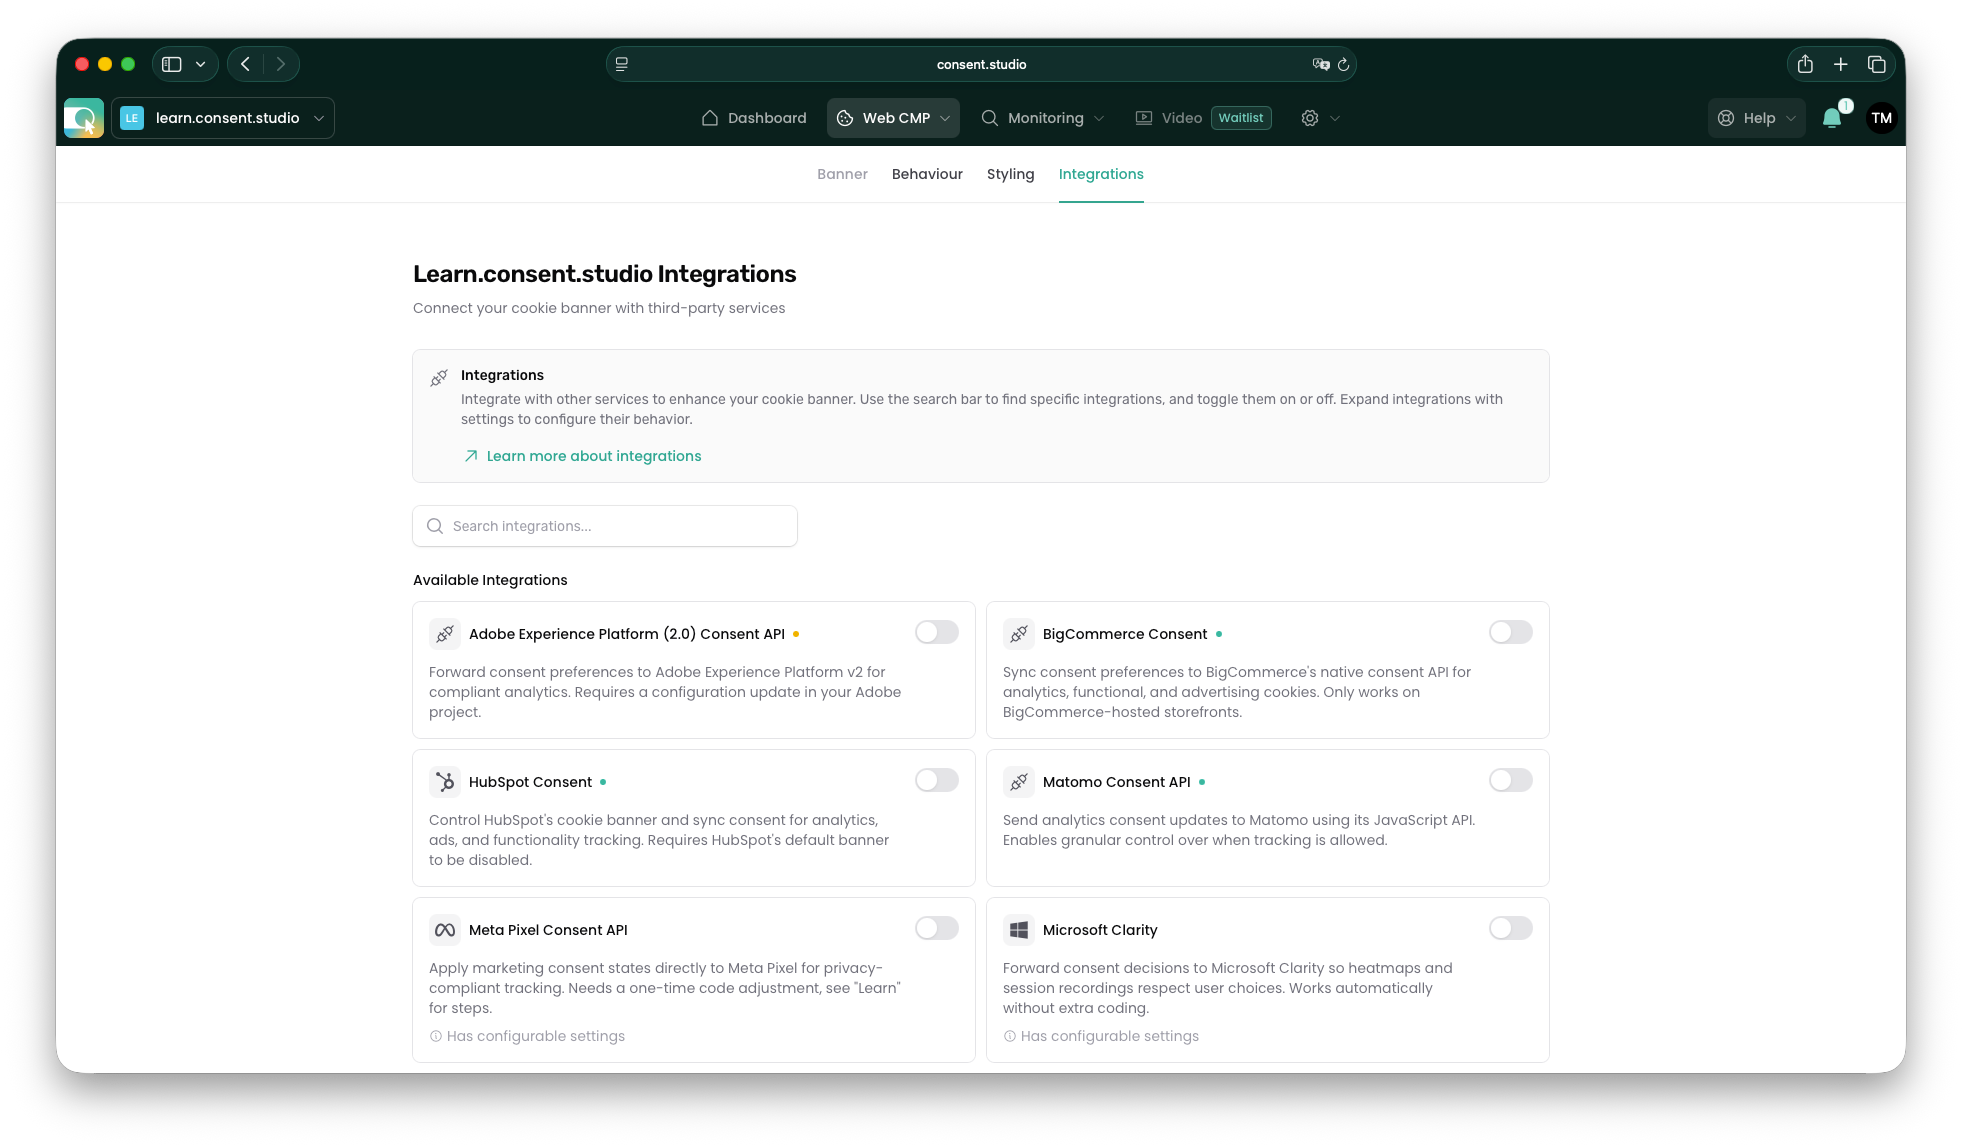This screenshot has height=1147, width=1962.
Task: Click the HubSpot Consent title
Action: pos(530,782)
